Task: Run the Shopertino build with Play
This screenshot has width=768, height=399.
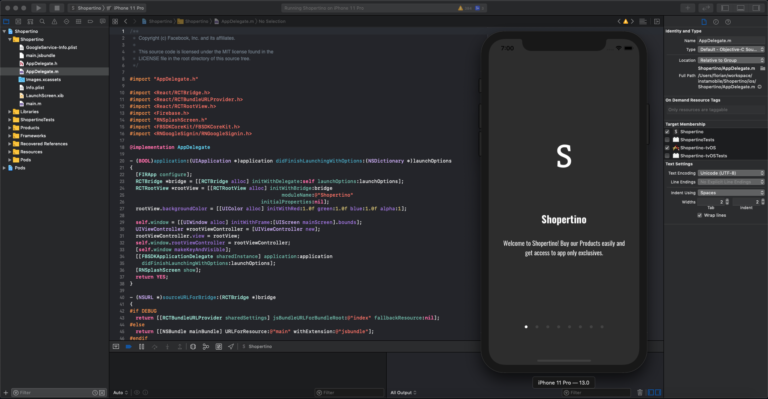Action: (x=38, y=8)
